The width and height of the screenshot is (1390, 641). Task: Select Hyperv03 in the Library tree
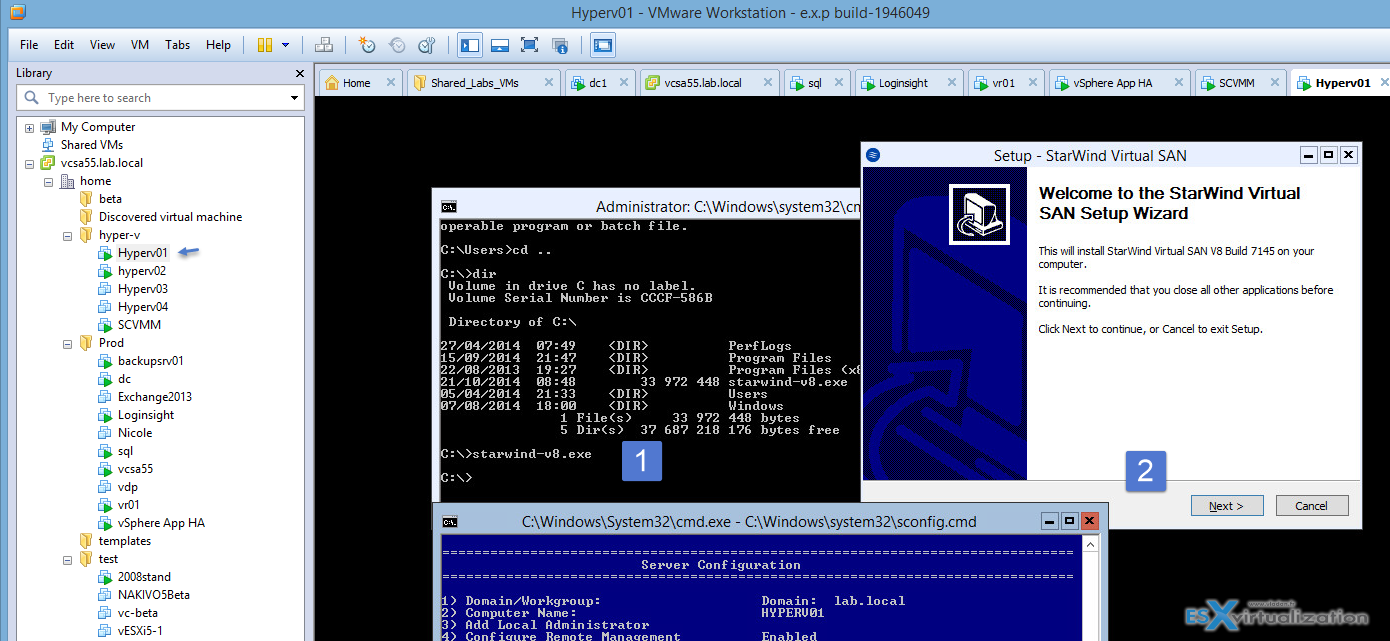[x=142, y=289]
